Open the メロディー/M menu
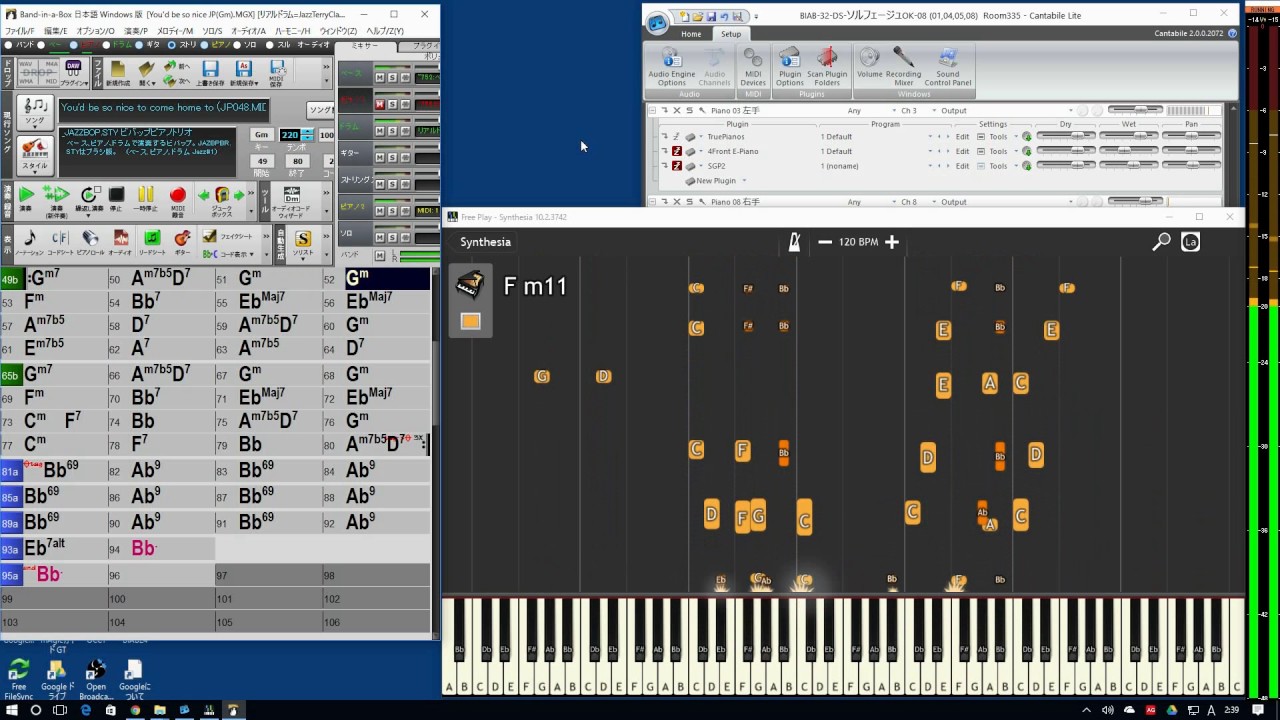 tap(175, 31)
